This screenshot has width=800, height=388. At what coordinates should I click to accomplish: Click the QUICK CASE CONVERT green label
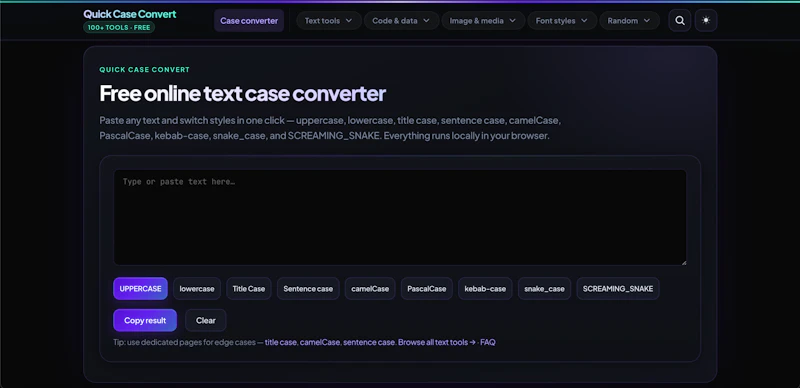pyautogui.click(x=144, y=69)
